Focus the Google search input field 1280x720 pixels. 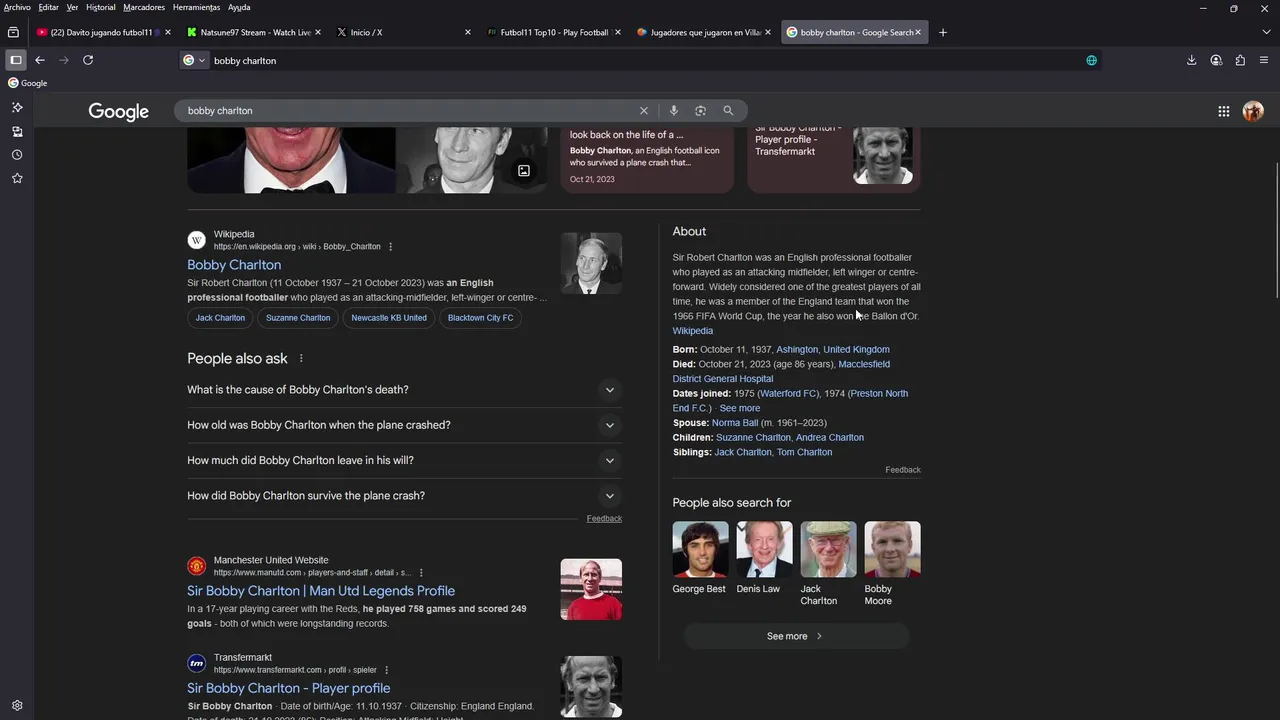[410, 111]
